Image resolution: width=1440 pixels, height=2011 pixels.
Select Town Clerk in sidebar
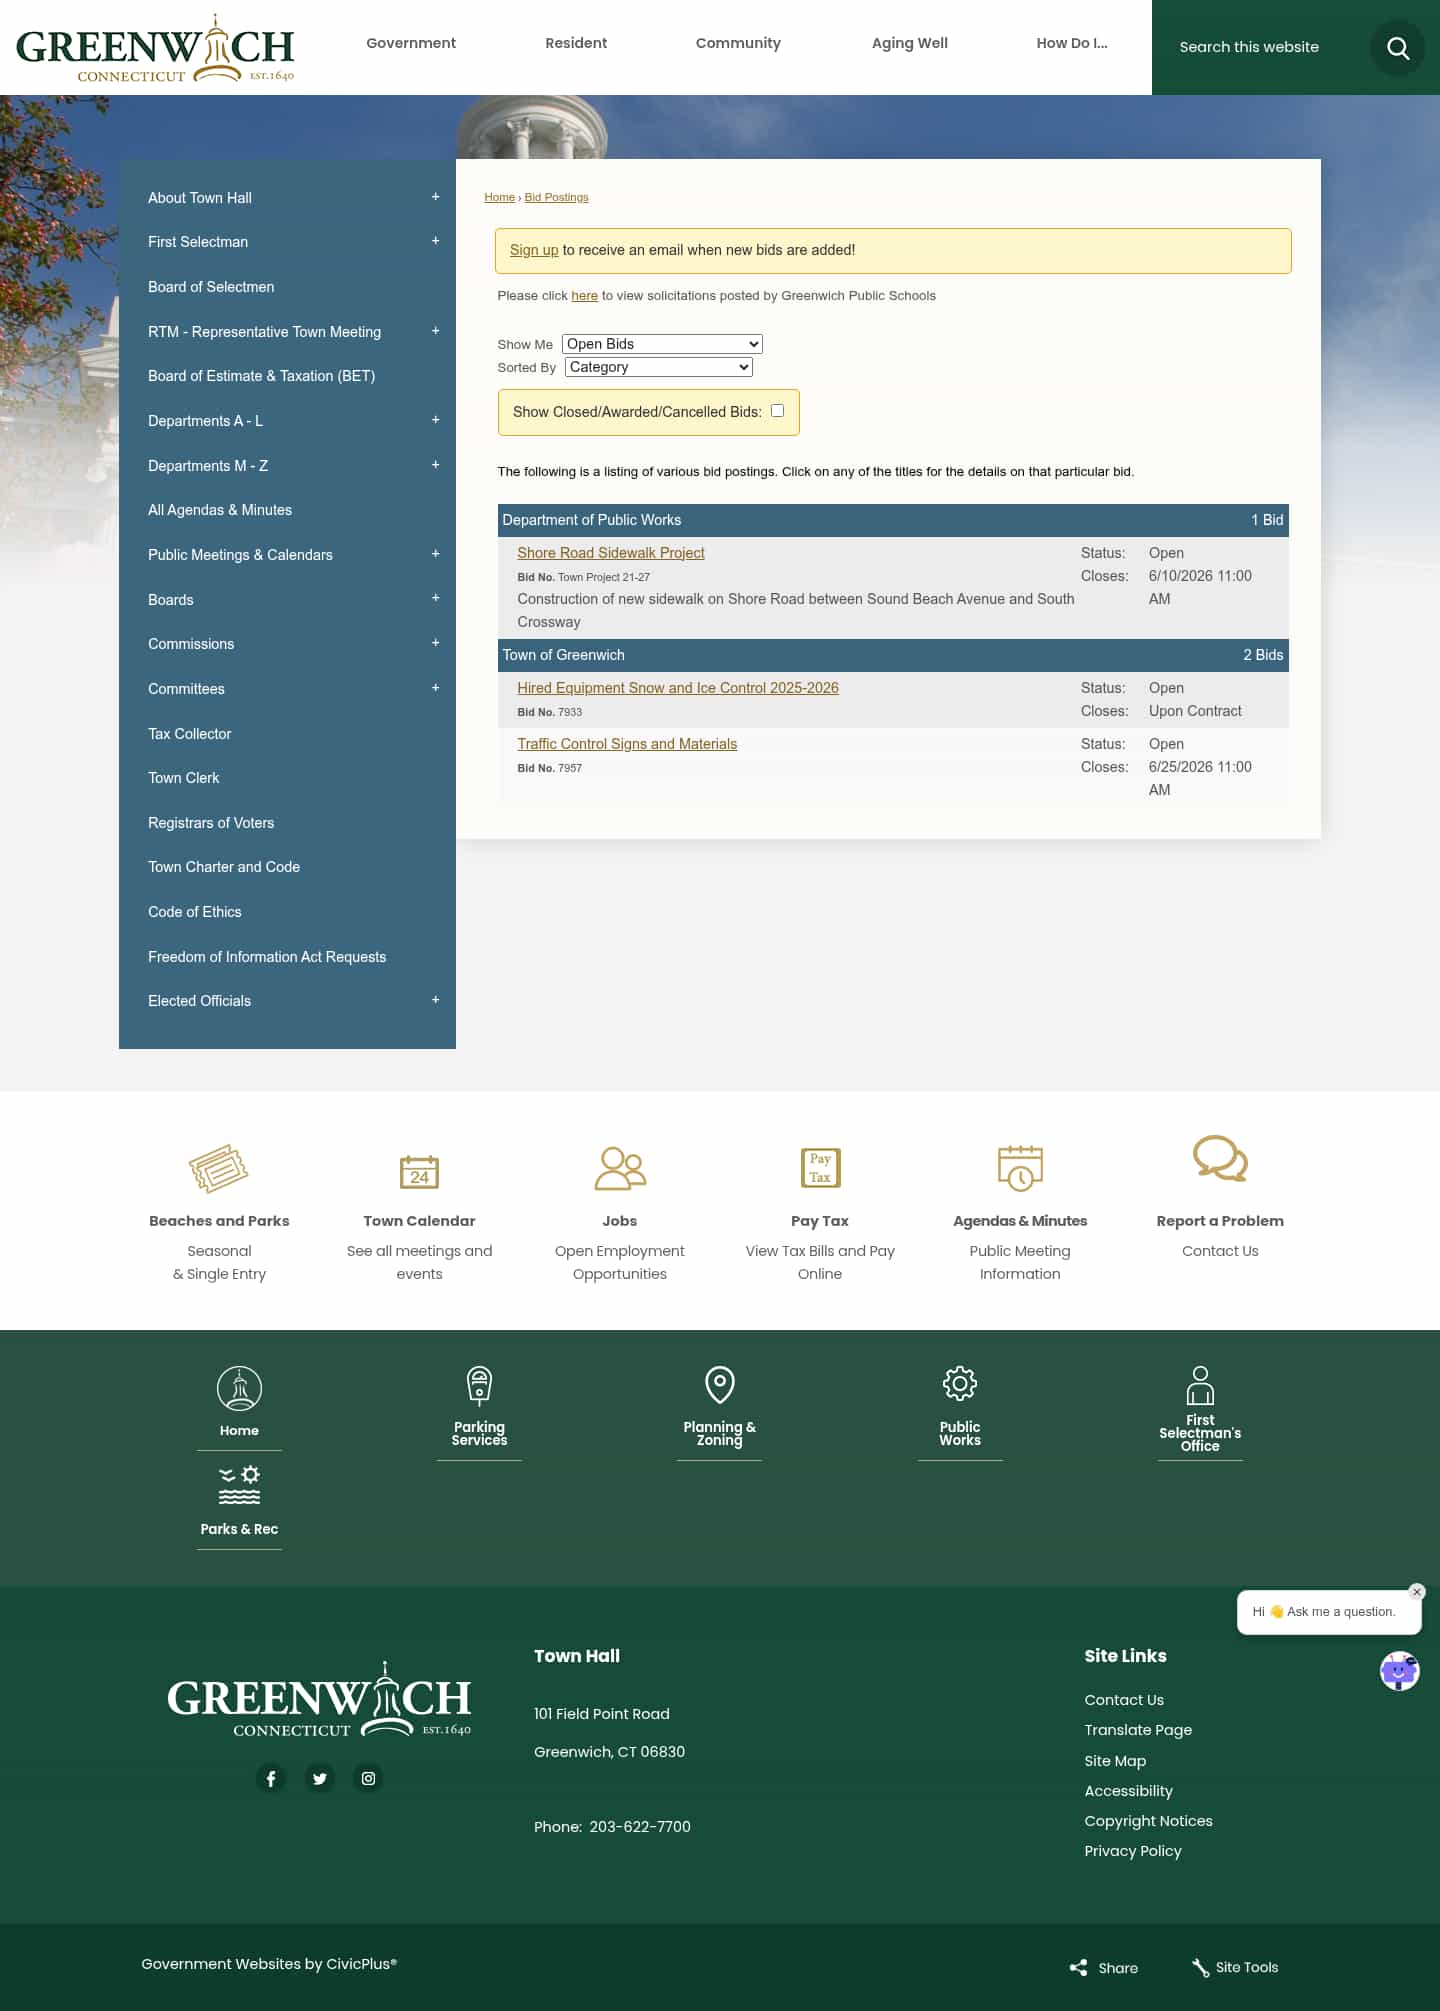click(184, 778)
